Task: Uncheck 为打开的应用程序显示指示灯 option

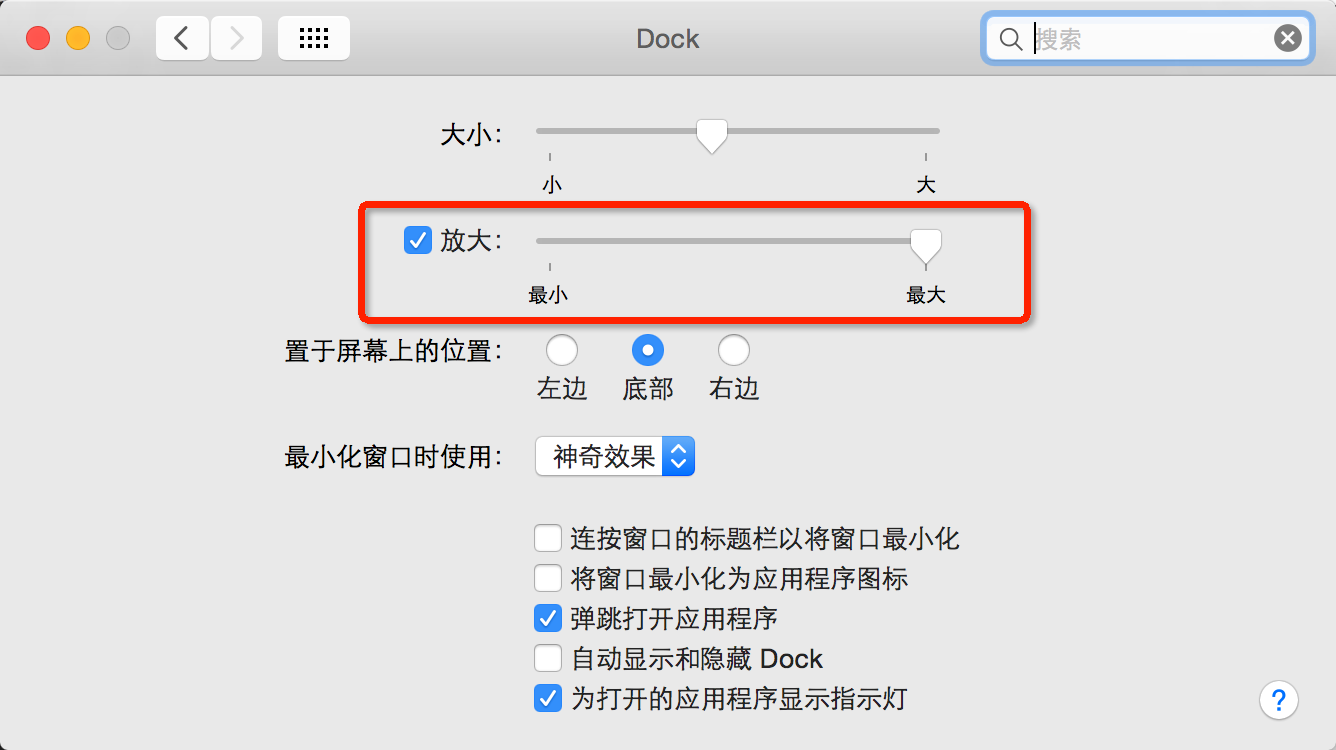Action: (x=547, y=698)
